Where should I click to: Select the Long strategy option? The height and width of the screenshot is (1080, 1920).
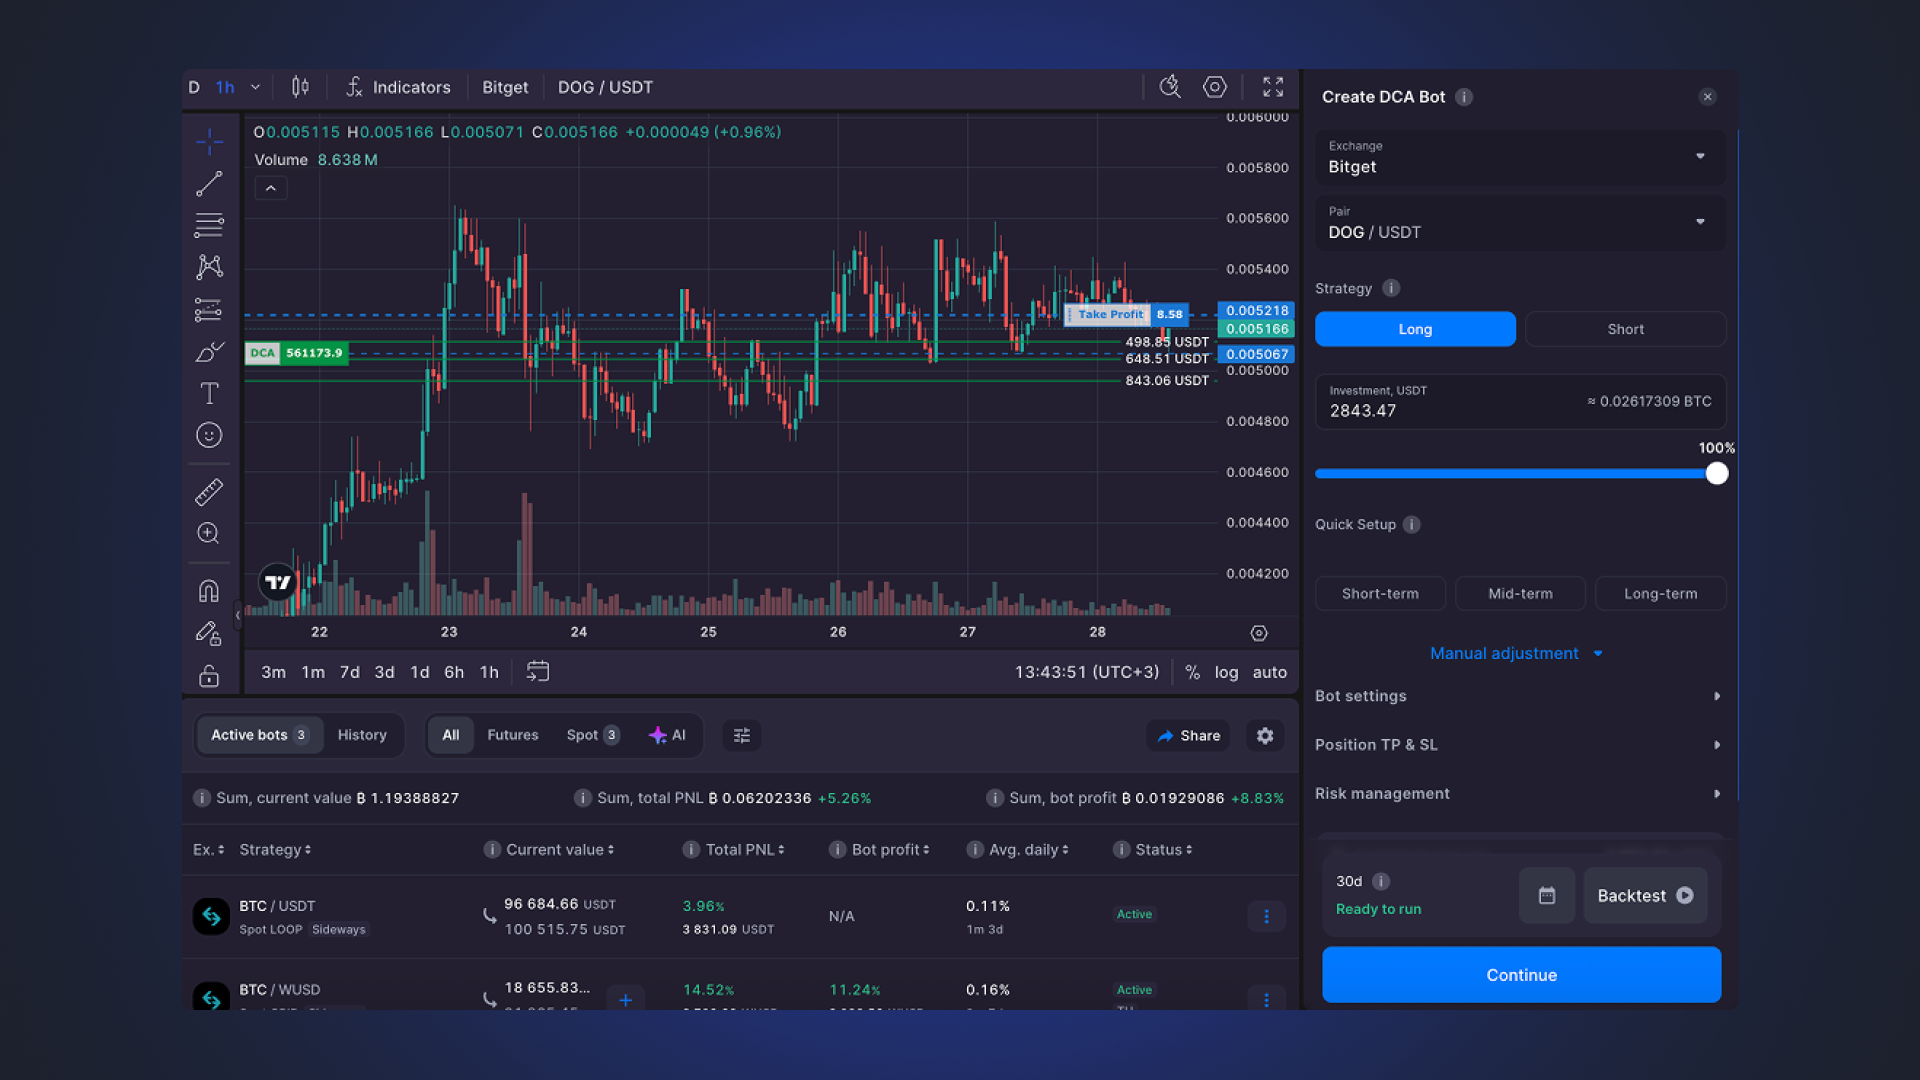click(x=1415, y=329)
